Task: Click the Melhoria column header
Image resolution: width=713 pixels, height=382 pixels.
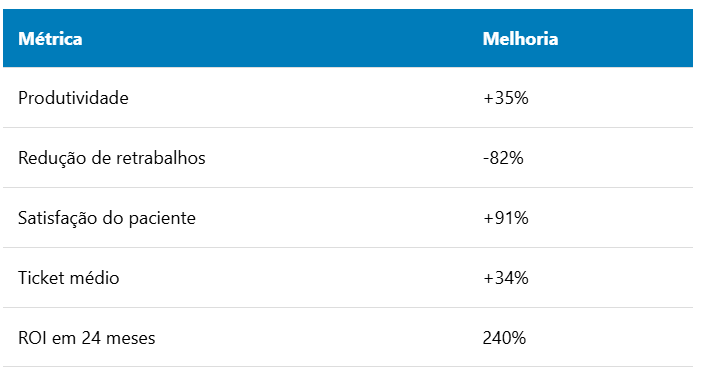Action: click(x=520, y=39)
